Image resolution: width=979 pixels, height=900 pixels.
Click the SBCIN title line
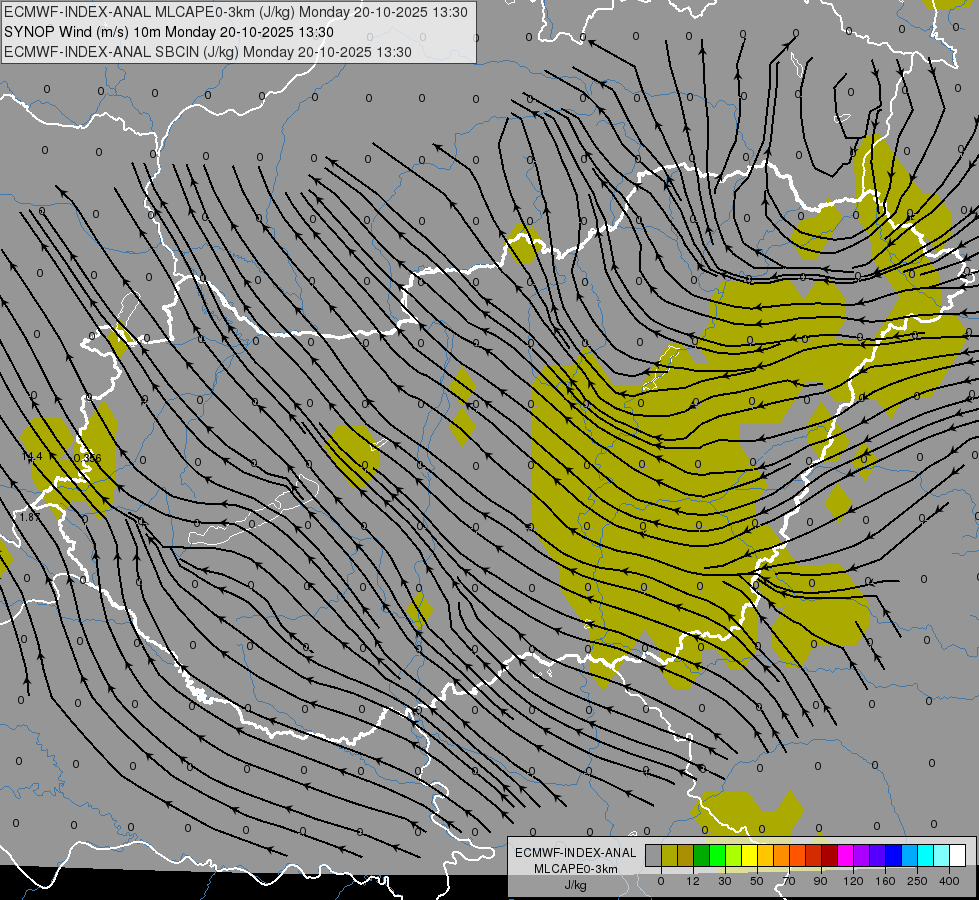[x=208, y=52]
